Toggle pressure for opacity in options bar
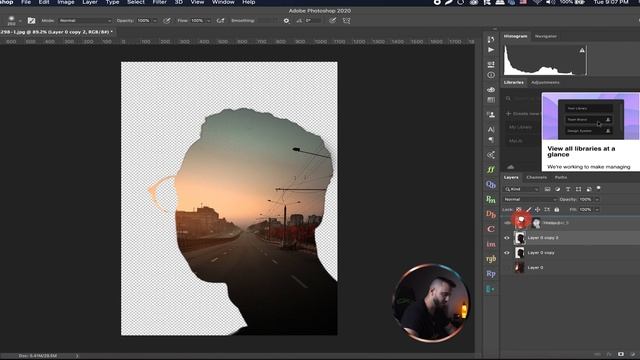 tap(167, 20)
